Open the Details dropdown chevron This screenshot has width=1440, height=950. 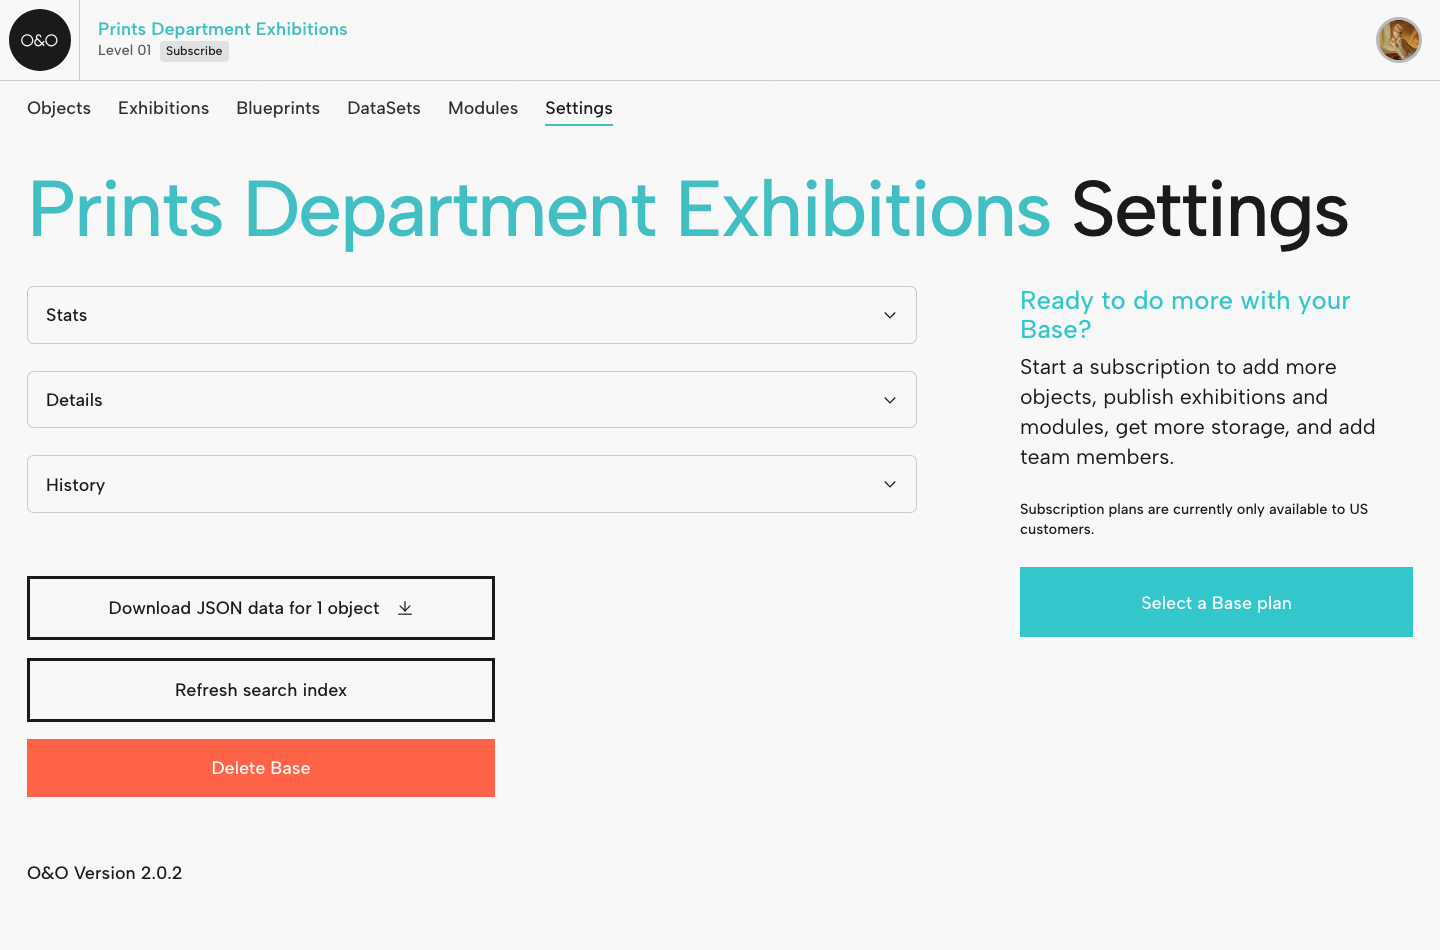click(x=889, y=399)
